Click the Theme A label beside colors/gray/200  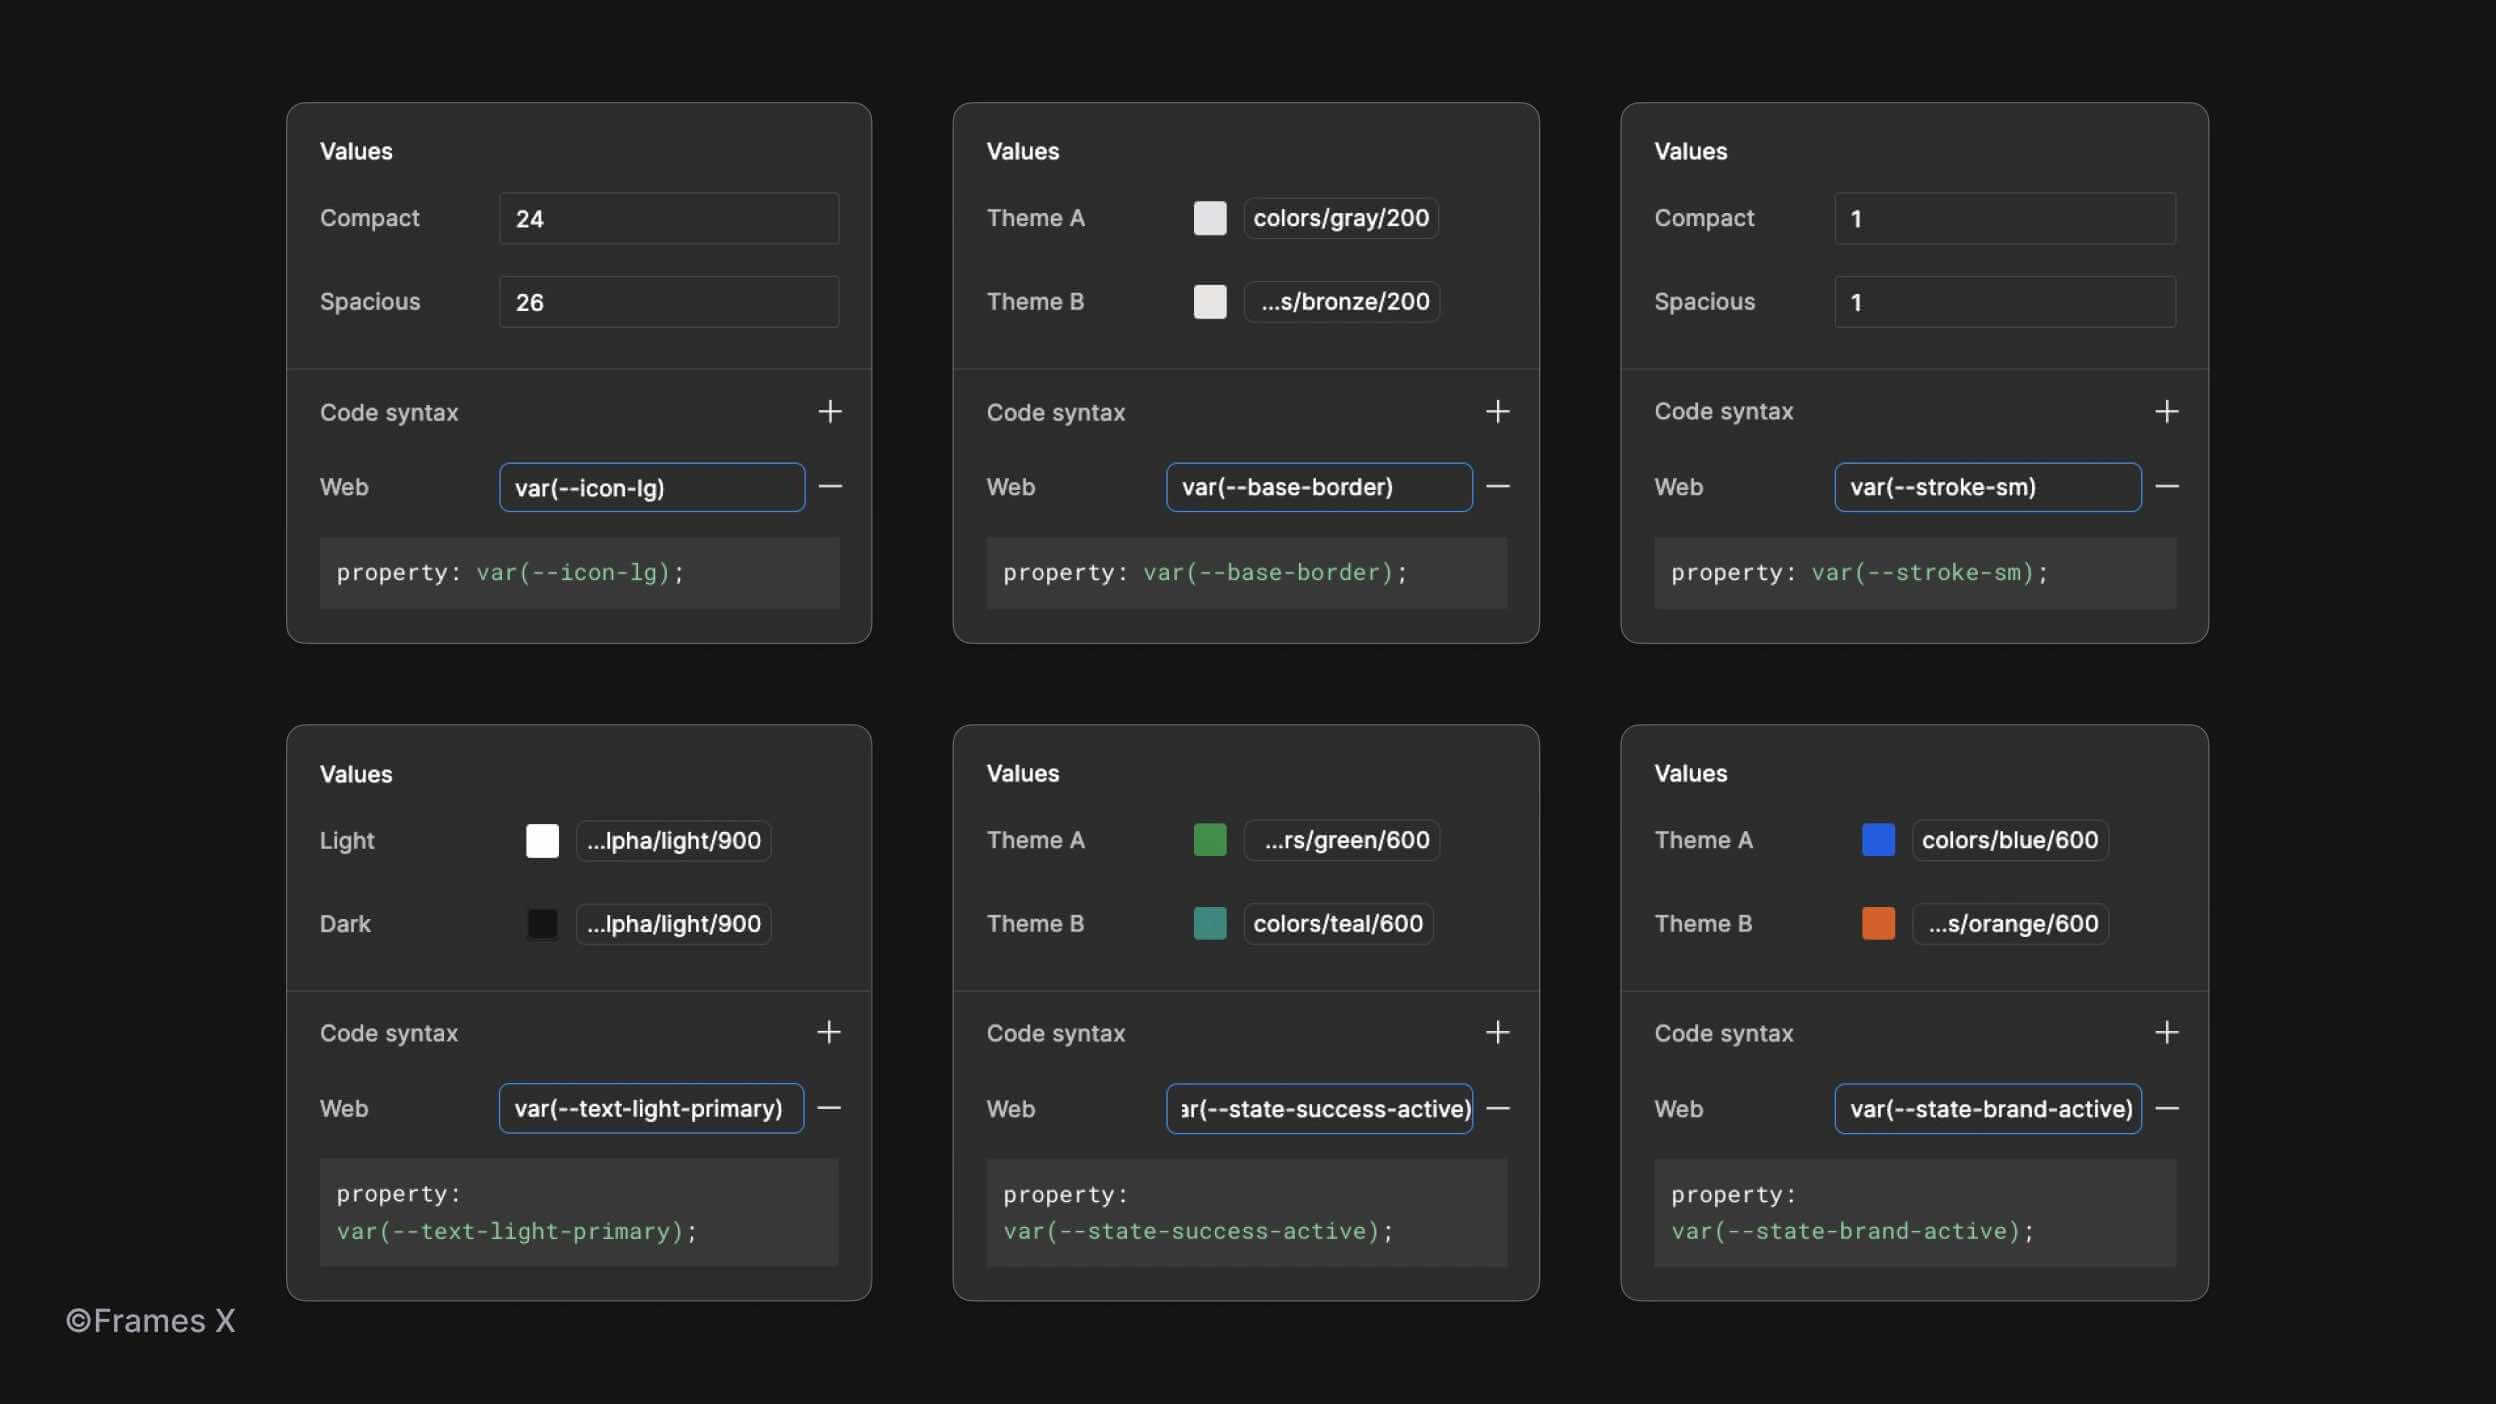click(x=1035, y=218)
